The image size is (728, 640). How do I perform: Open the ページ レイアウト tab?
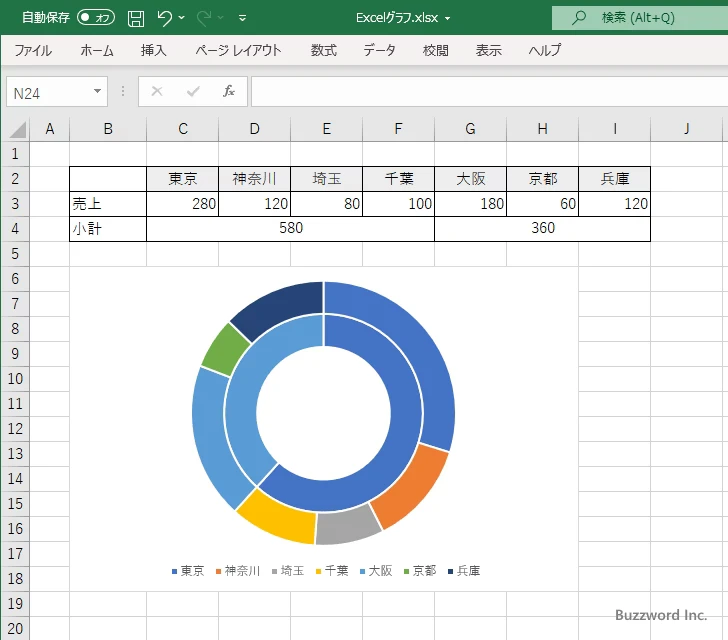238,50
